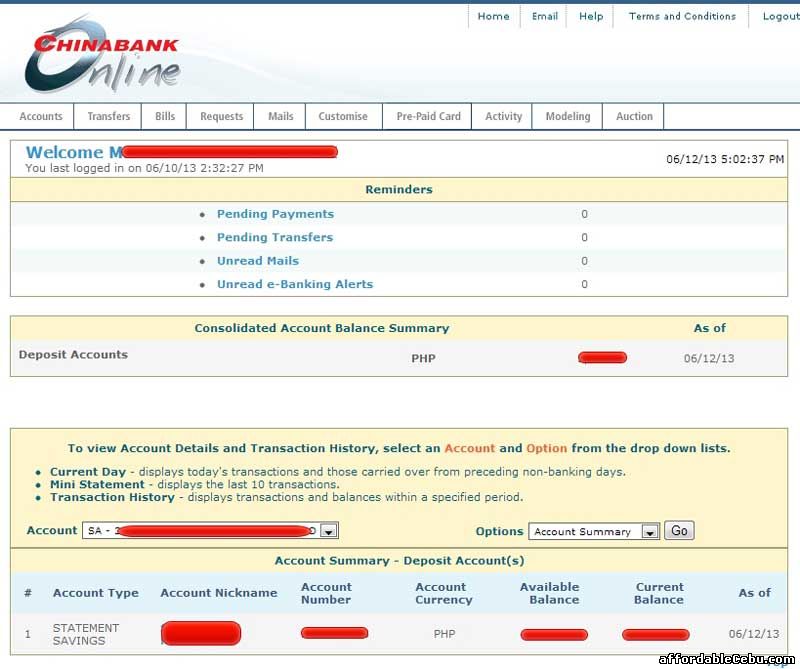The height and width of the screenshot is (669, 800).
Task: Open the Requests tab
Action: coord(221,116)
